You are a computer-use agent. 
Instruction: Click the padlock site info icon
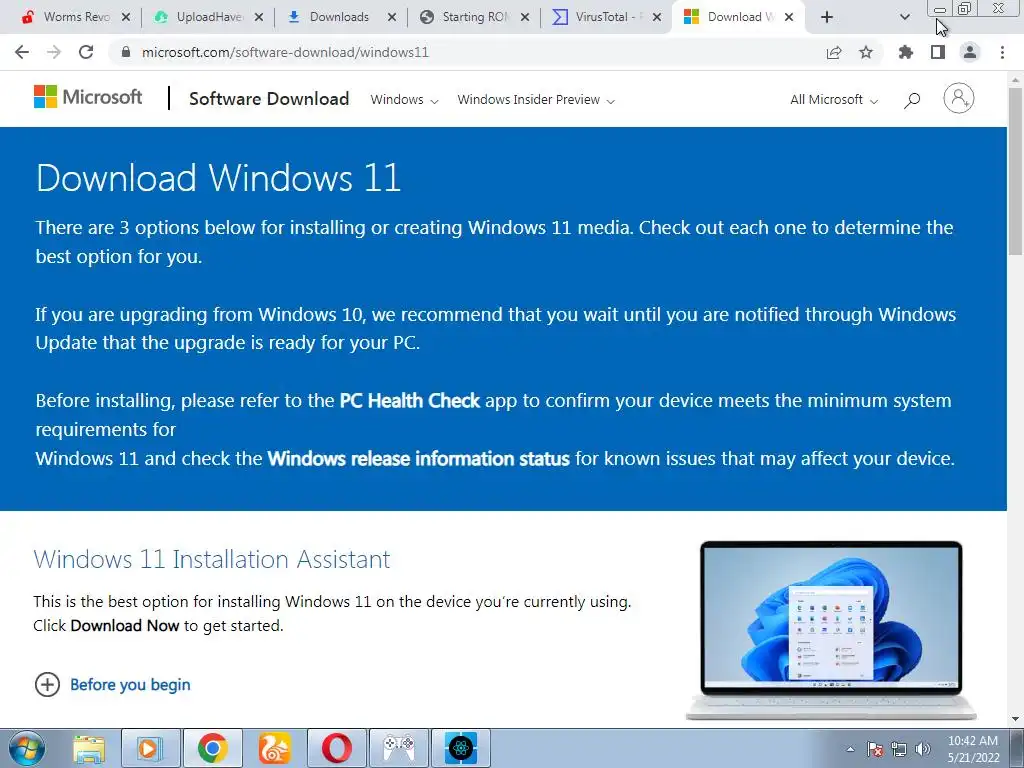tap(126, 52)
